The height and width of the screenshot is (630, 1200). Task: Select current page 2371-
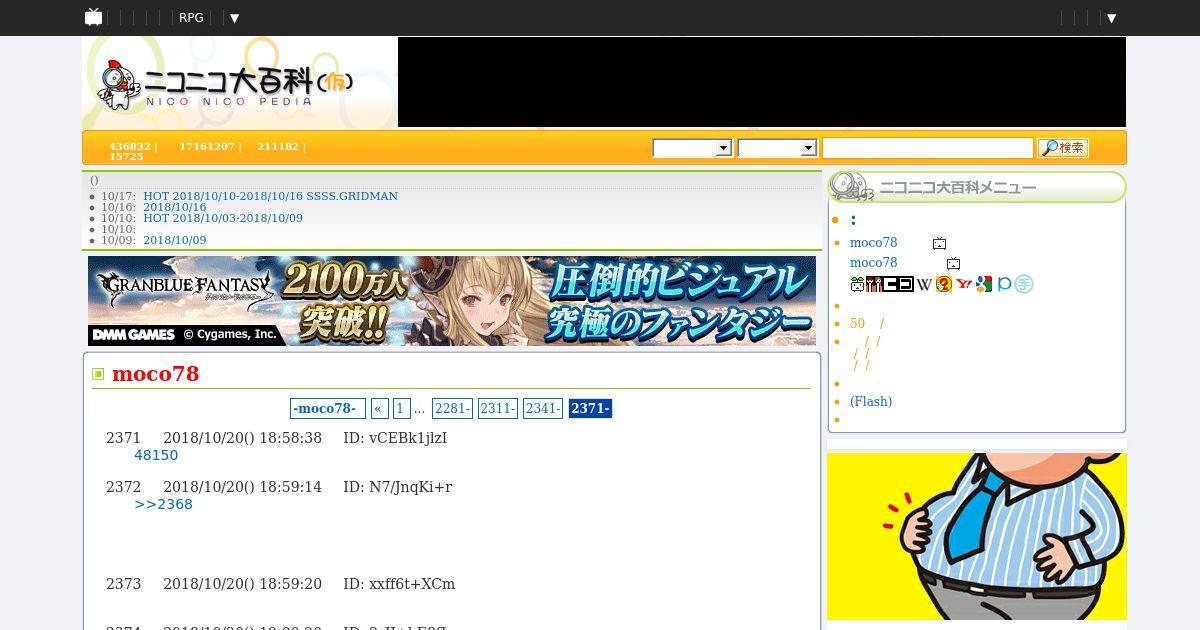pyautogui.click(x=590, y=408)
